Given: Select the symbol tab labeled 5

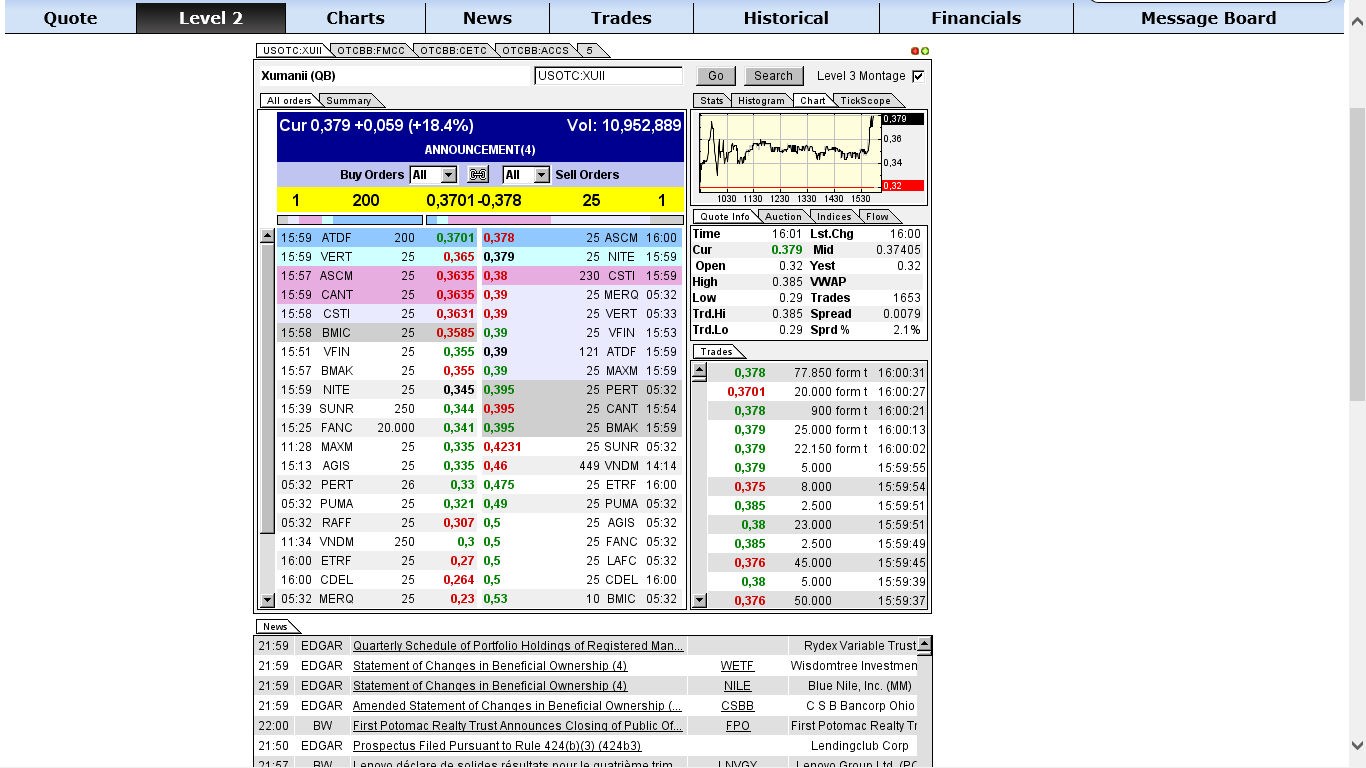Looking at the screenshot, I should (590, 51).
